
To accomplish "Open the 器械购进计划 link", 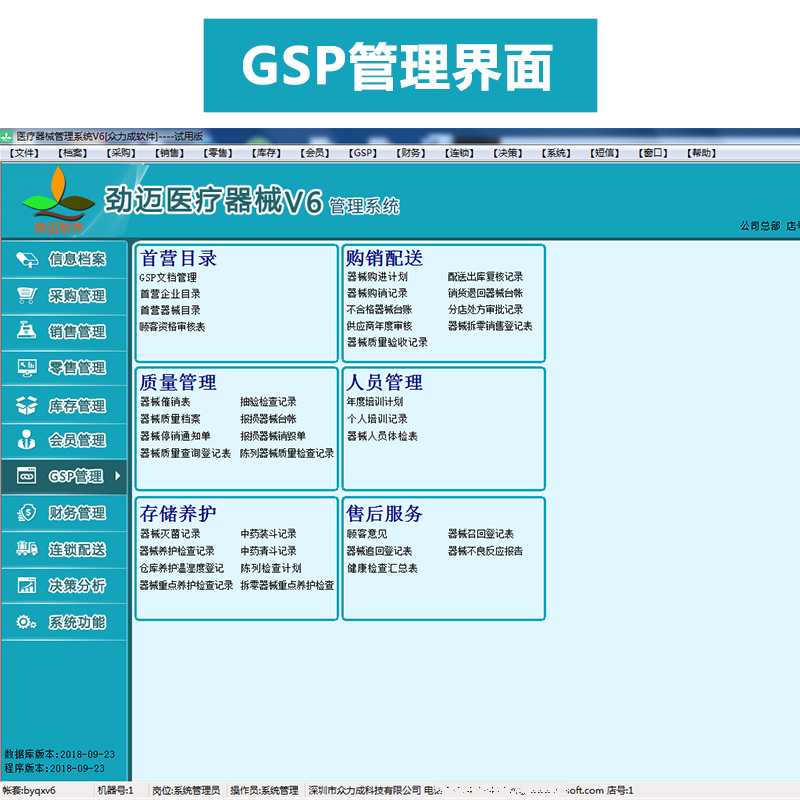I will [377, 277].
